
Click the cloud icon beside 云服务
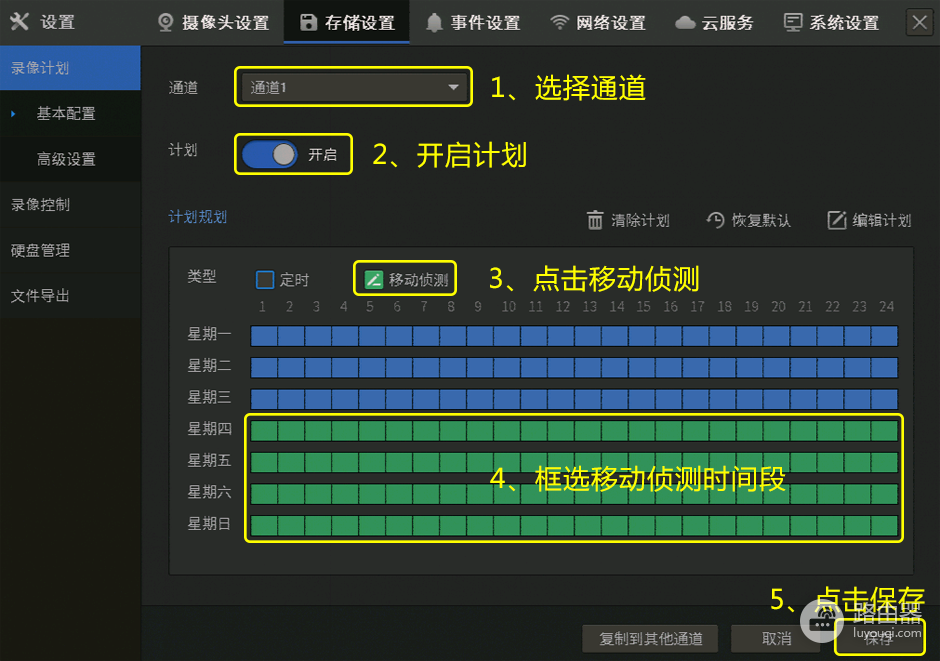[x=685, y=23]
